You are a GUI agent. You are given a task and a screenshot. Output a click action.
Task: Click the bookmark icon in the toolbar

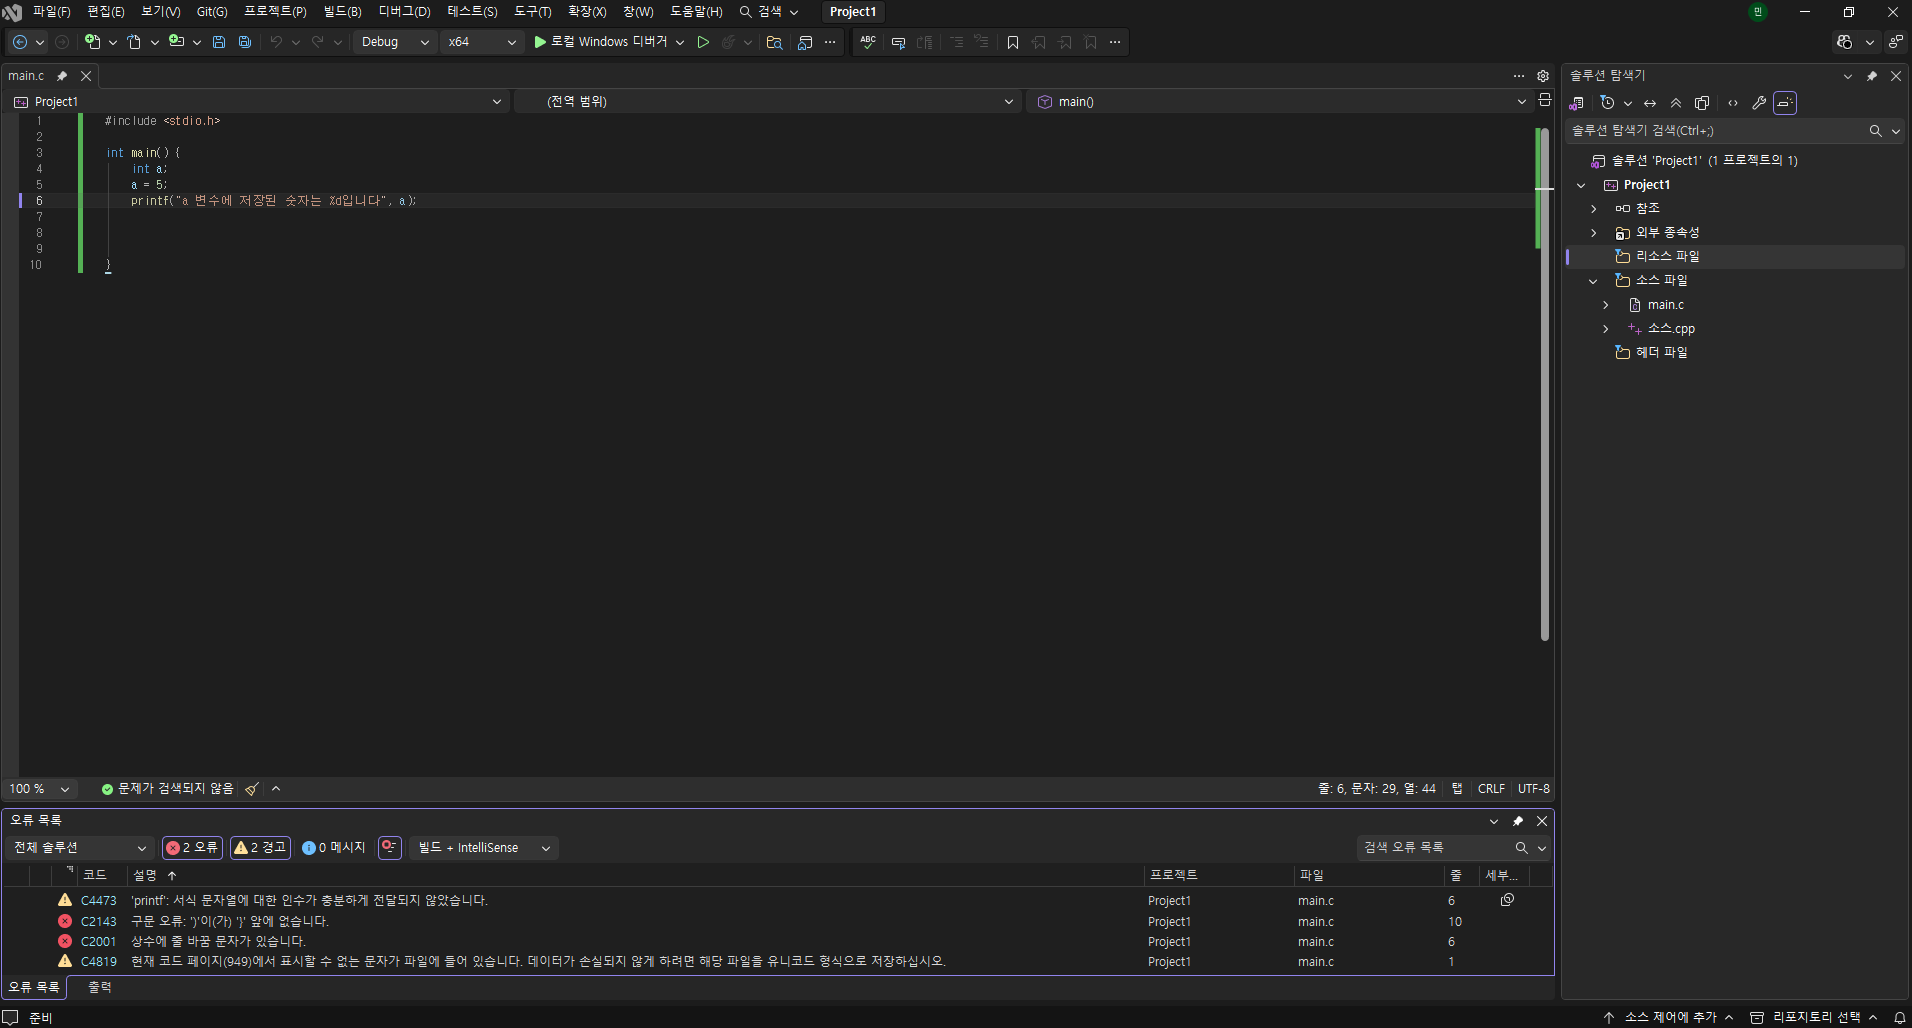tap(1013, 42)
